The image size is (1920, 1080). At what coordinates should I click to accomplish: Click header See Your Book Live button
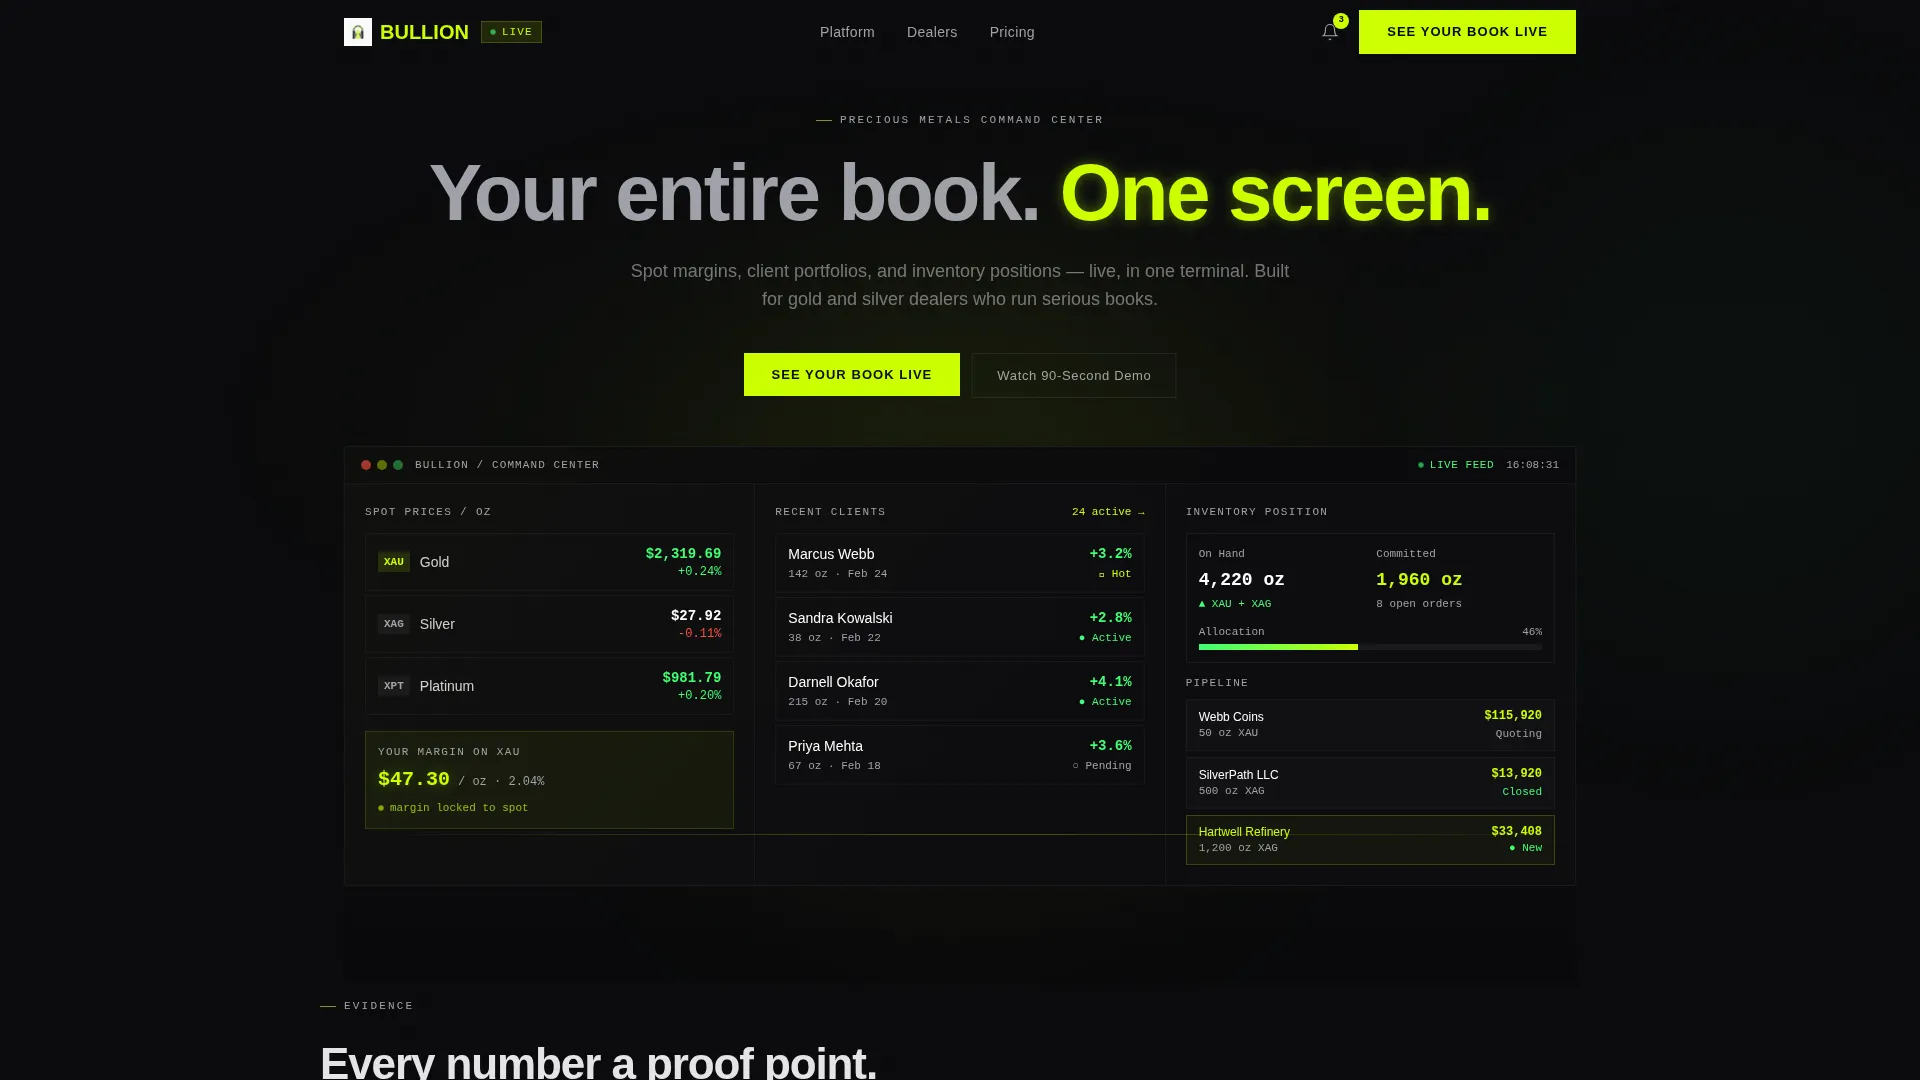pyautogui.click(x=1467, y=32)
